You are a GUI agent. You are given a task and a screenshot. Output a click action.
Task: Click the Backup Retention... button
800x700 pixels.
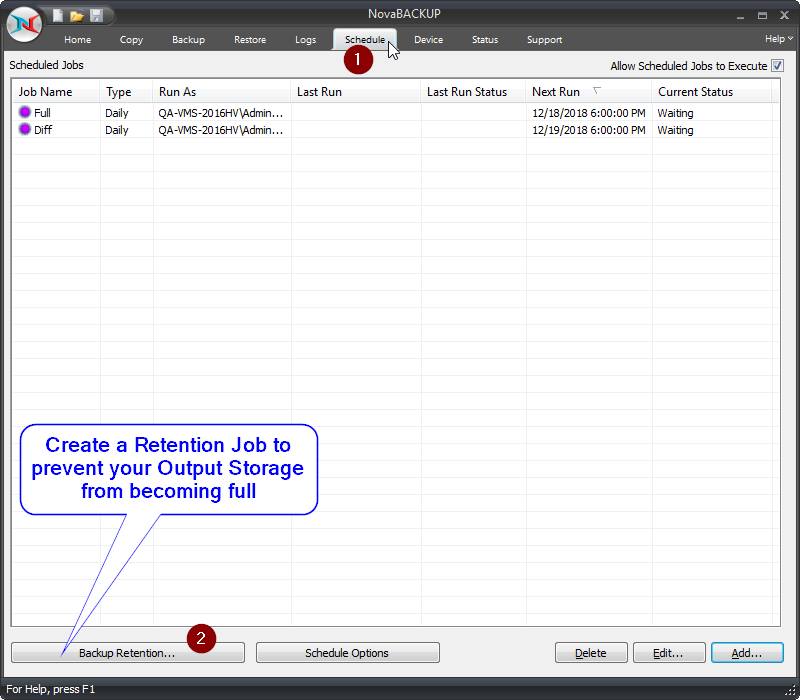[x=128, y=653]
